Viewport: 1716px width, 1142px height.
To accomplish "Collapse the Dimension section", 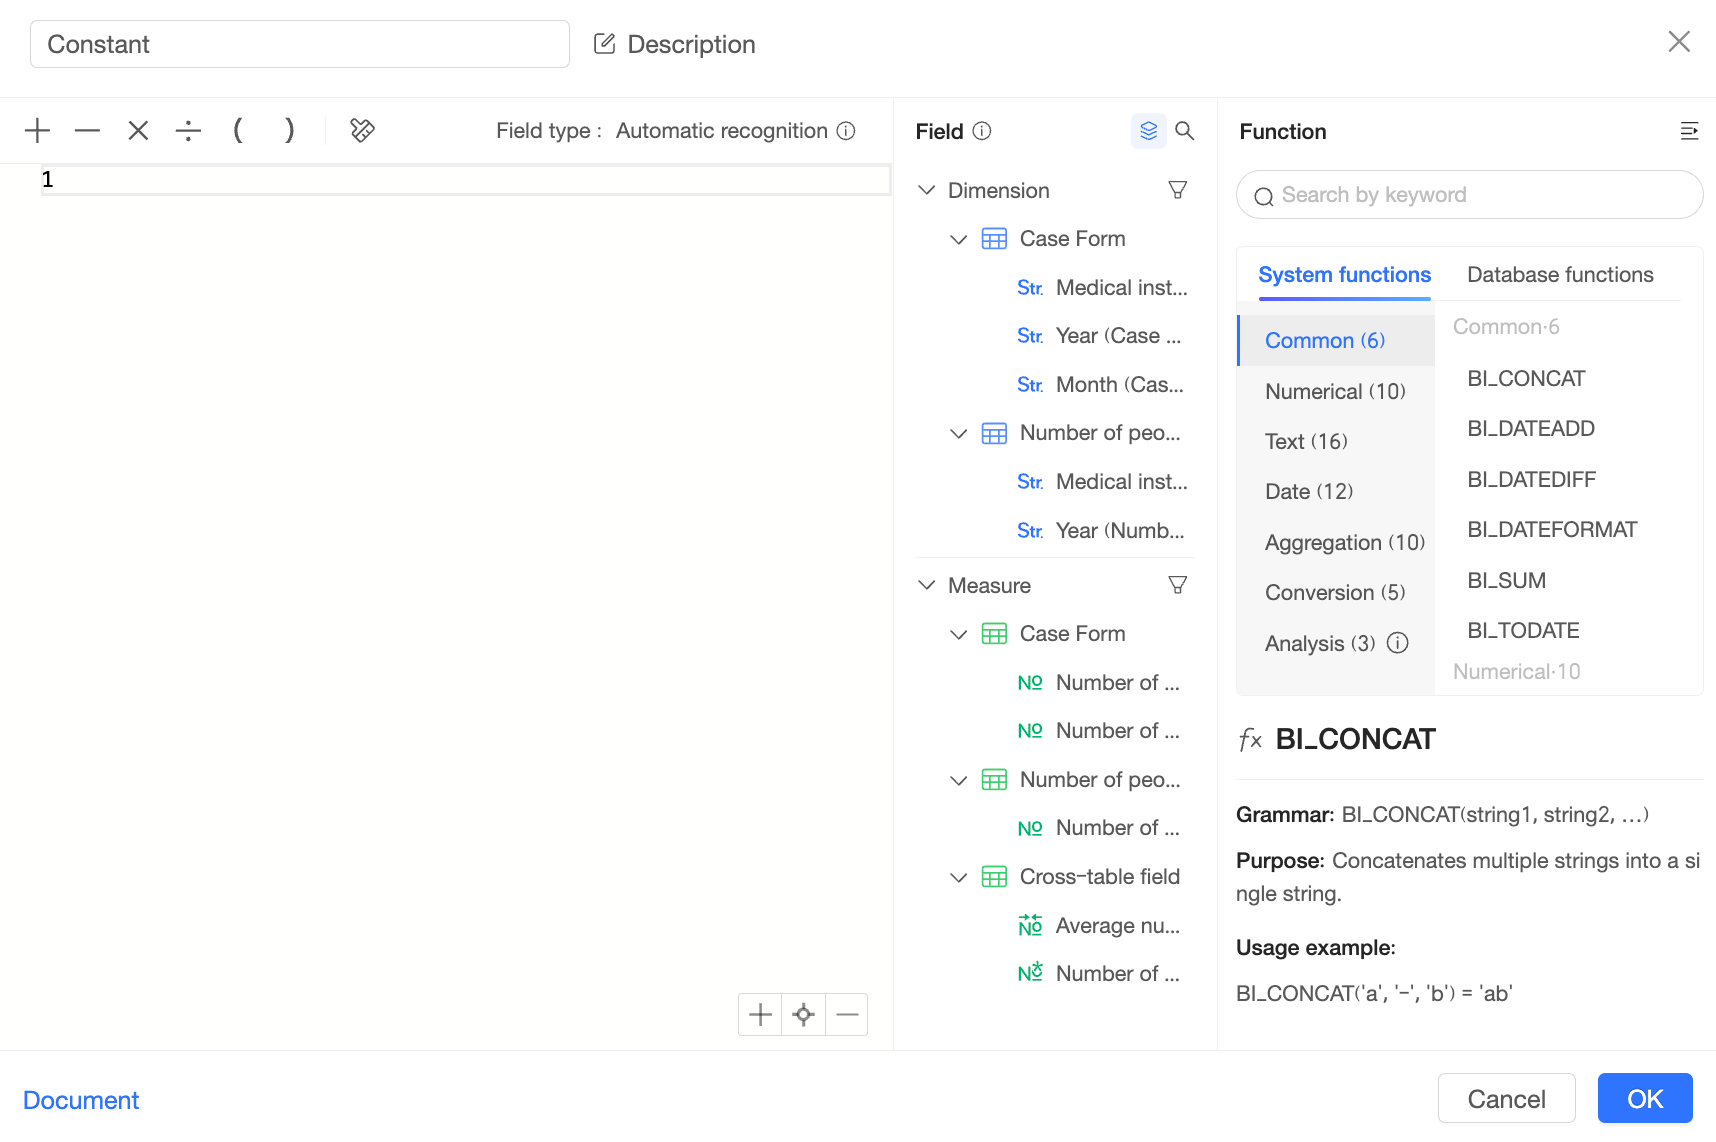I will pos(927,190).
